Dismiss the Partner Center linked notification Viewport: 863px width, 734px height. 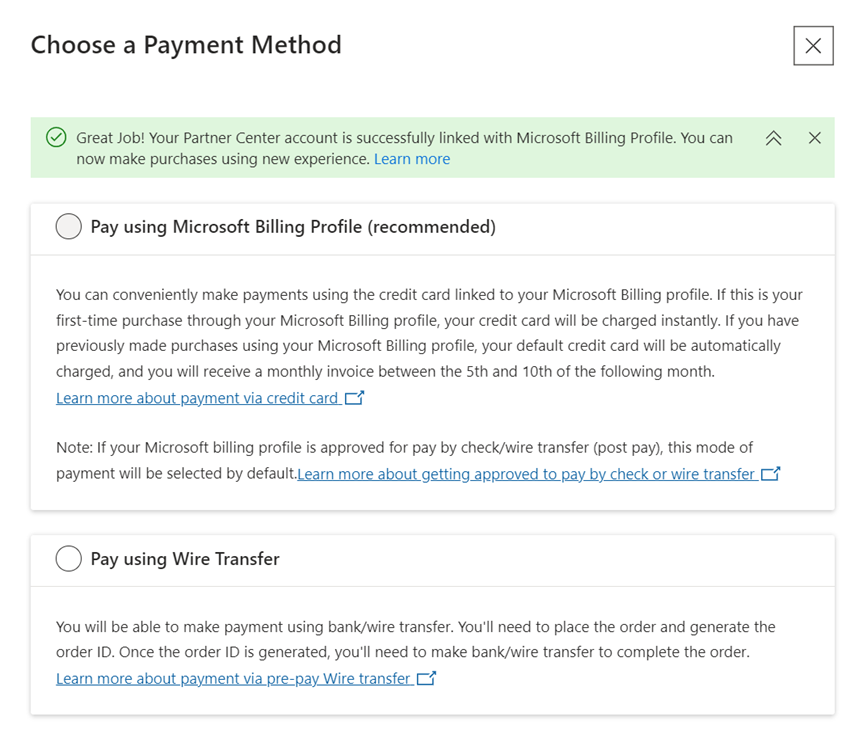815,138
